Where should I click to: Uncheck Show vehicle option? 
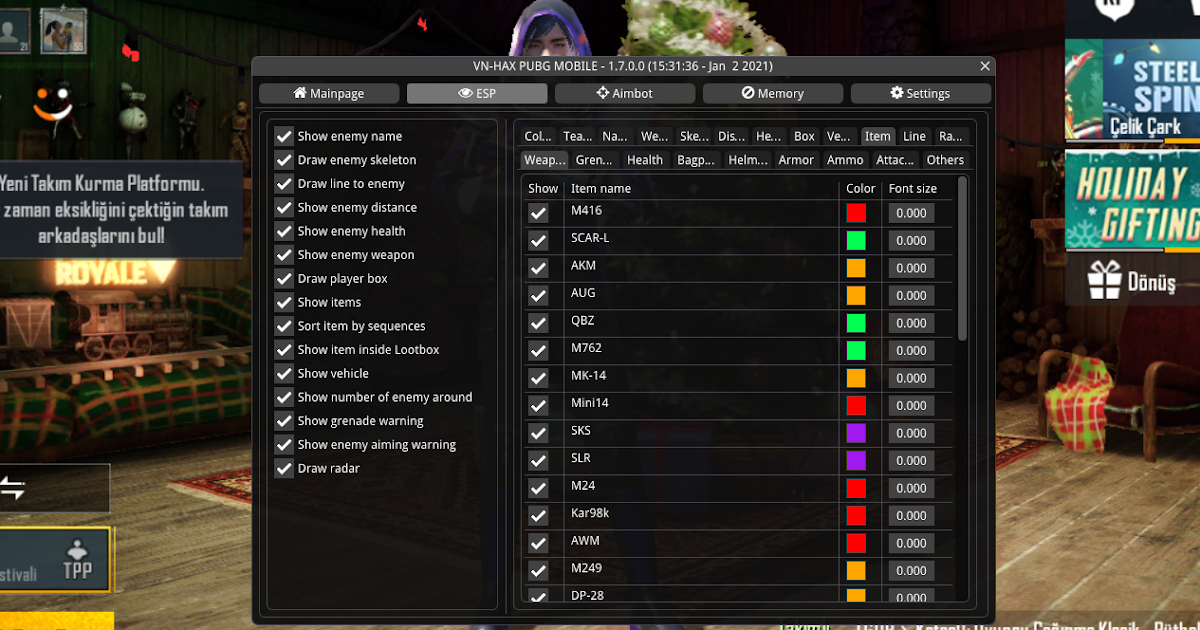point(284,373)
